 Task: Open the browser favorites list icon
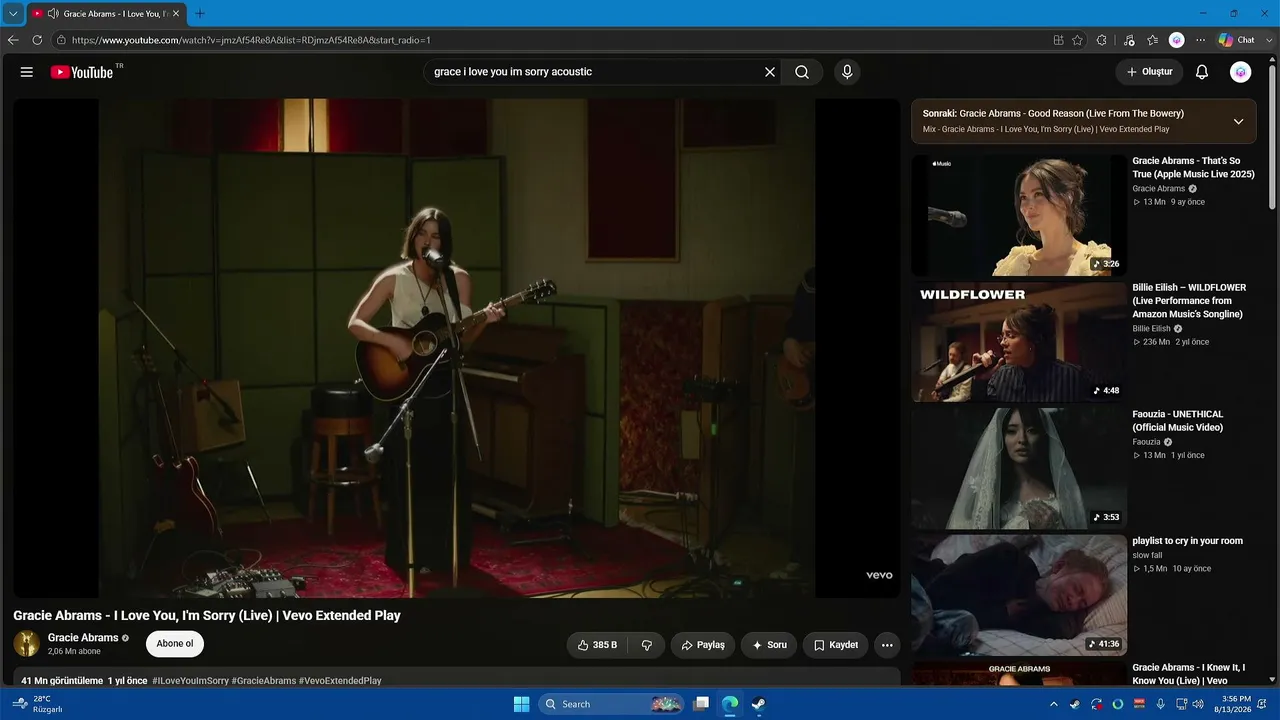point(1153,40)
